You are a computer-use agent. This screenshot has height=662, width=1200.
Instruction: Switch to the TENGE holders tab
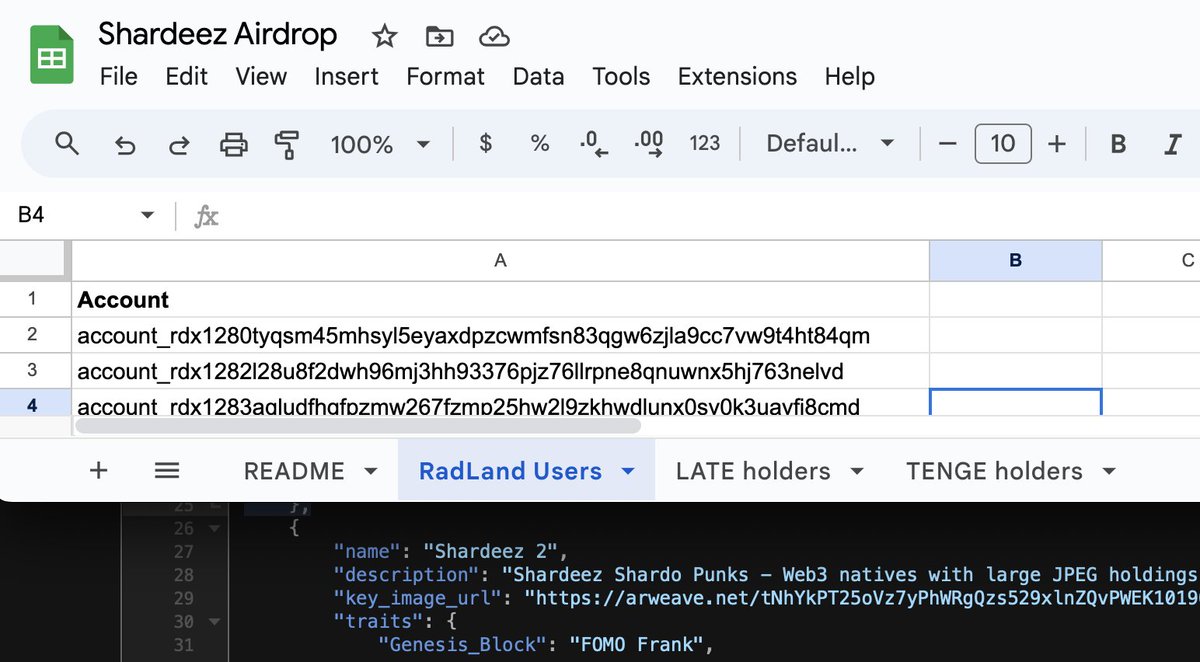[994, 471]
